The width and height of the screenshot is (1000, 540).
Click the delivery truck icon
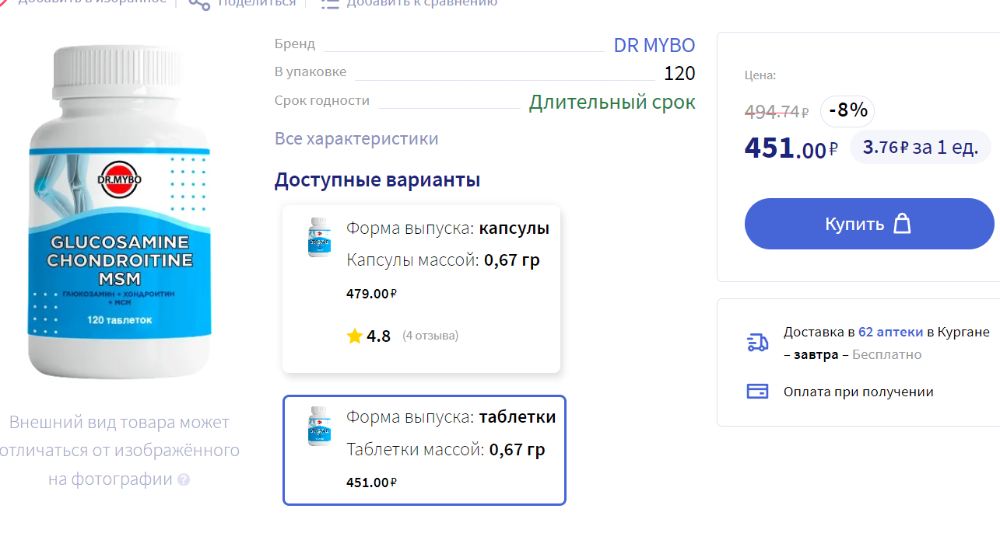pos(758,342)
